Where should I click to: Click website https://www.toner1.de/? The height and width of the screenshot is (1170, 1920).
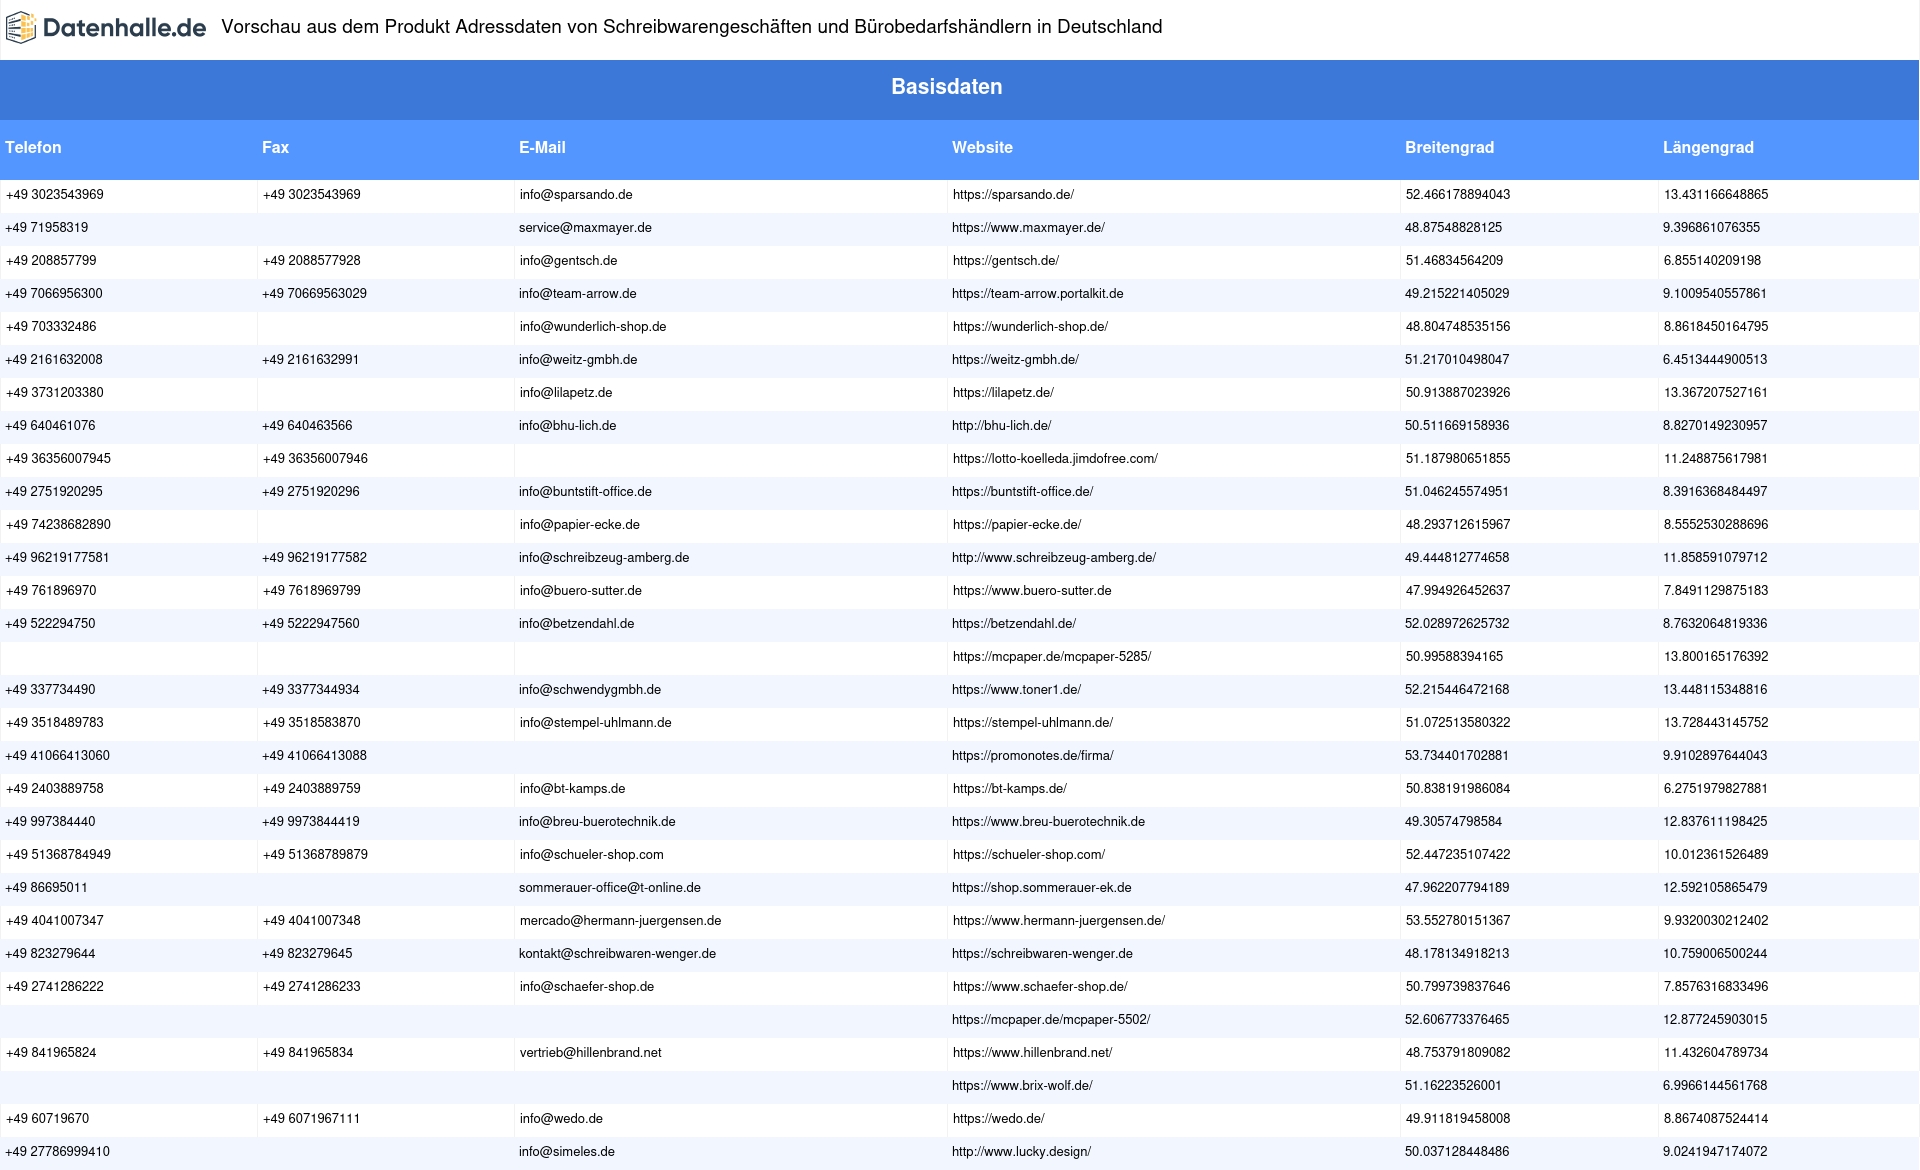click(1016, 690)
